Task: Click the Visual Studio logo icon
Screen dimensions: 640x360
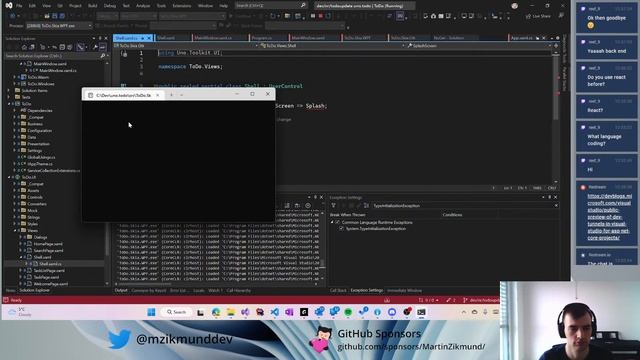Action: [x=9, y=5]
